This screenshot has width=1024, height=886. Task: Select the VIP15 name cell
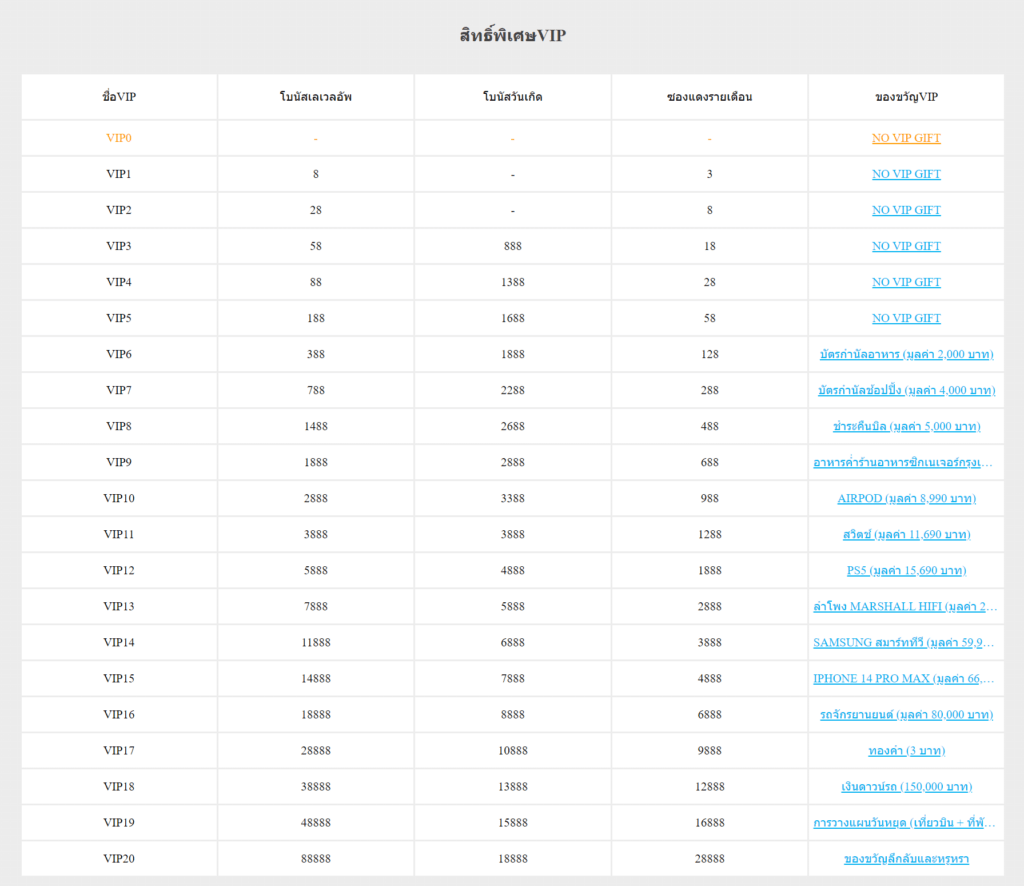(119, 678)
